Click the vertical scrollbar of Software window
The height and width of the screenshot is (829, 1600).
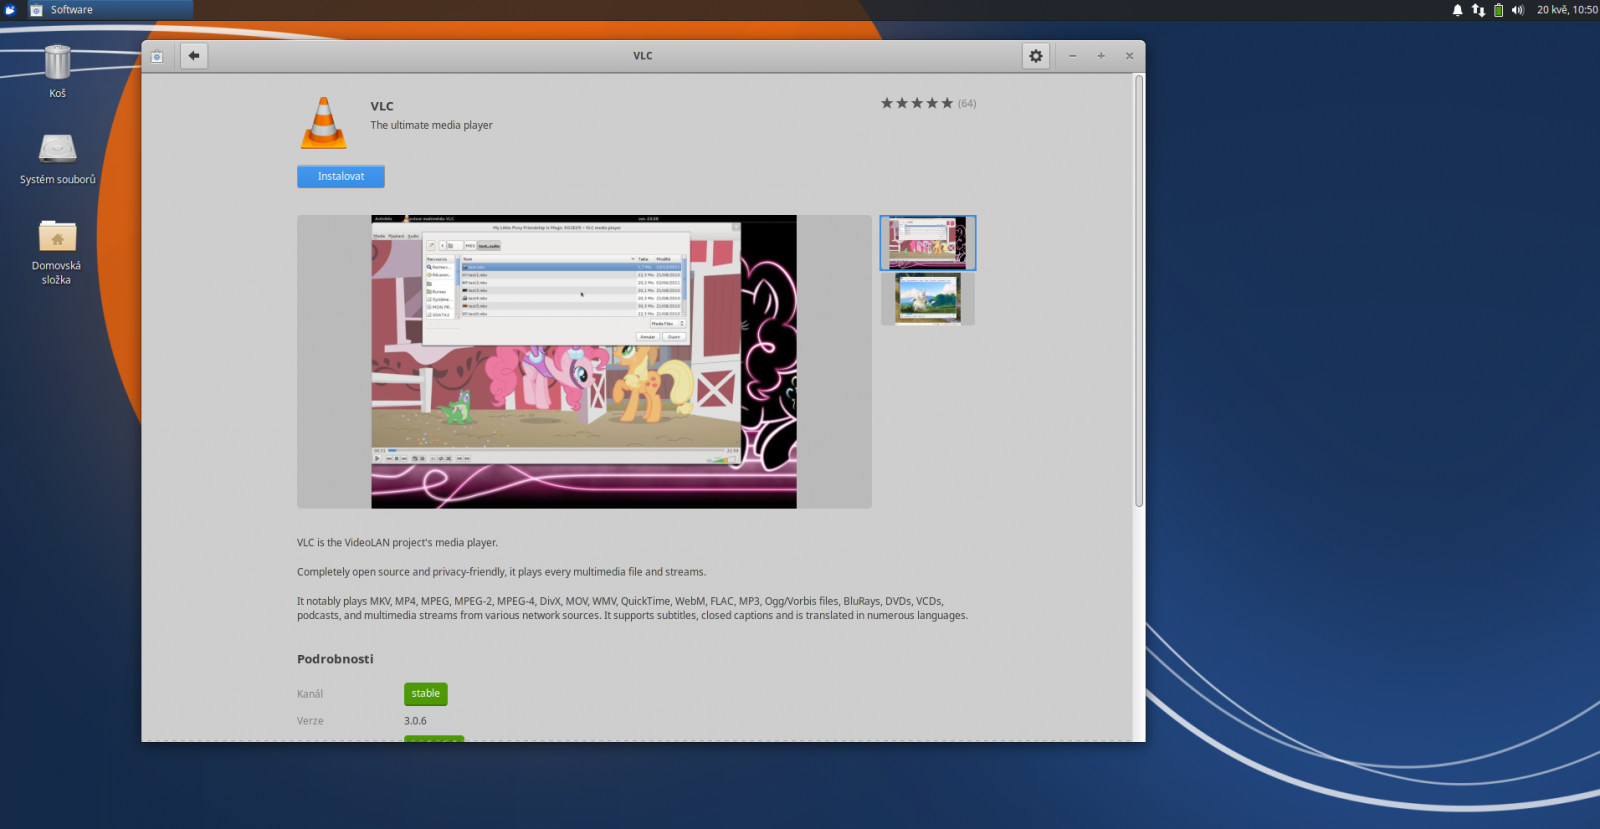pyautogui.click(x=1139, y=290)
